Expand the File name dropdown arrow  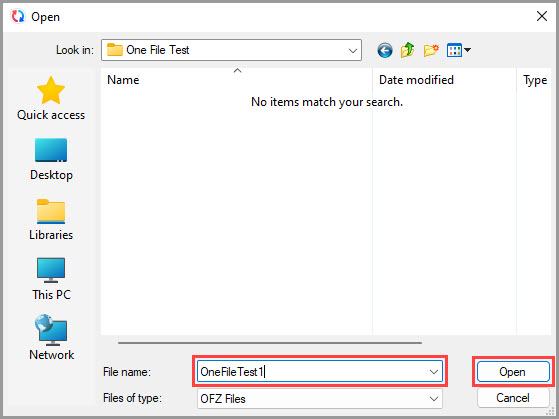434,372
